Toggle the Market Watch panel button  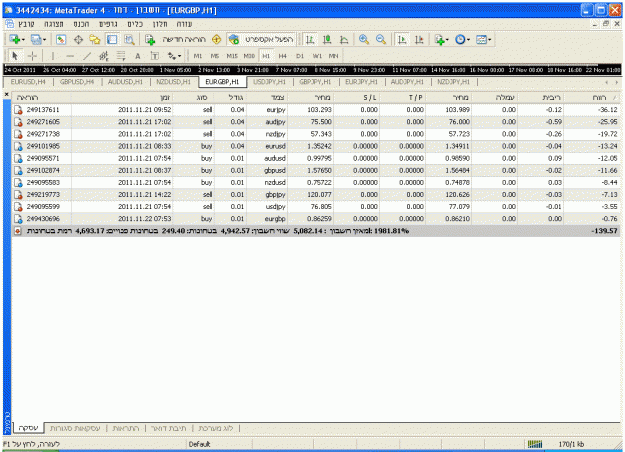coord(61,39)
